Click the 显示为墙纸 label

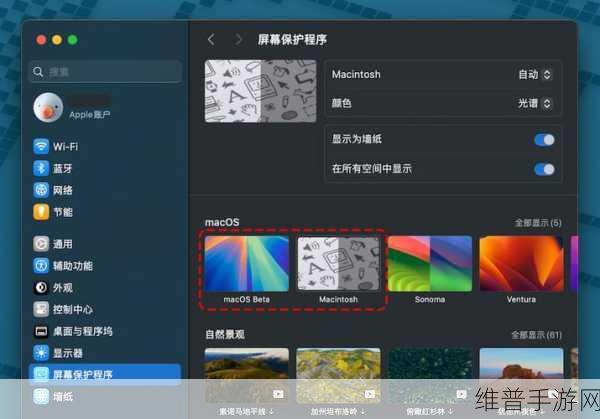click(357, 139)
